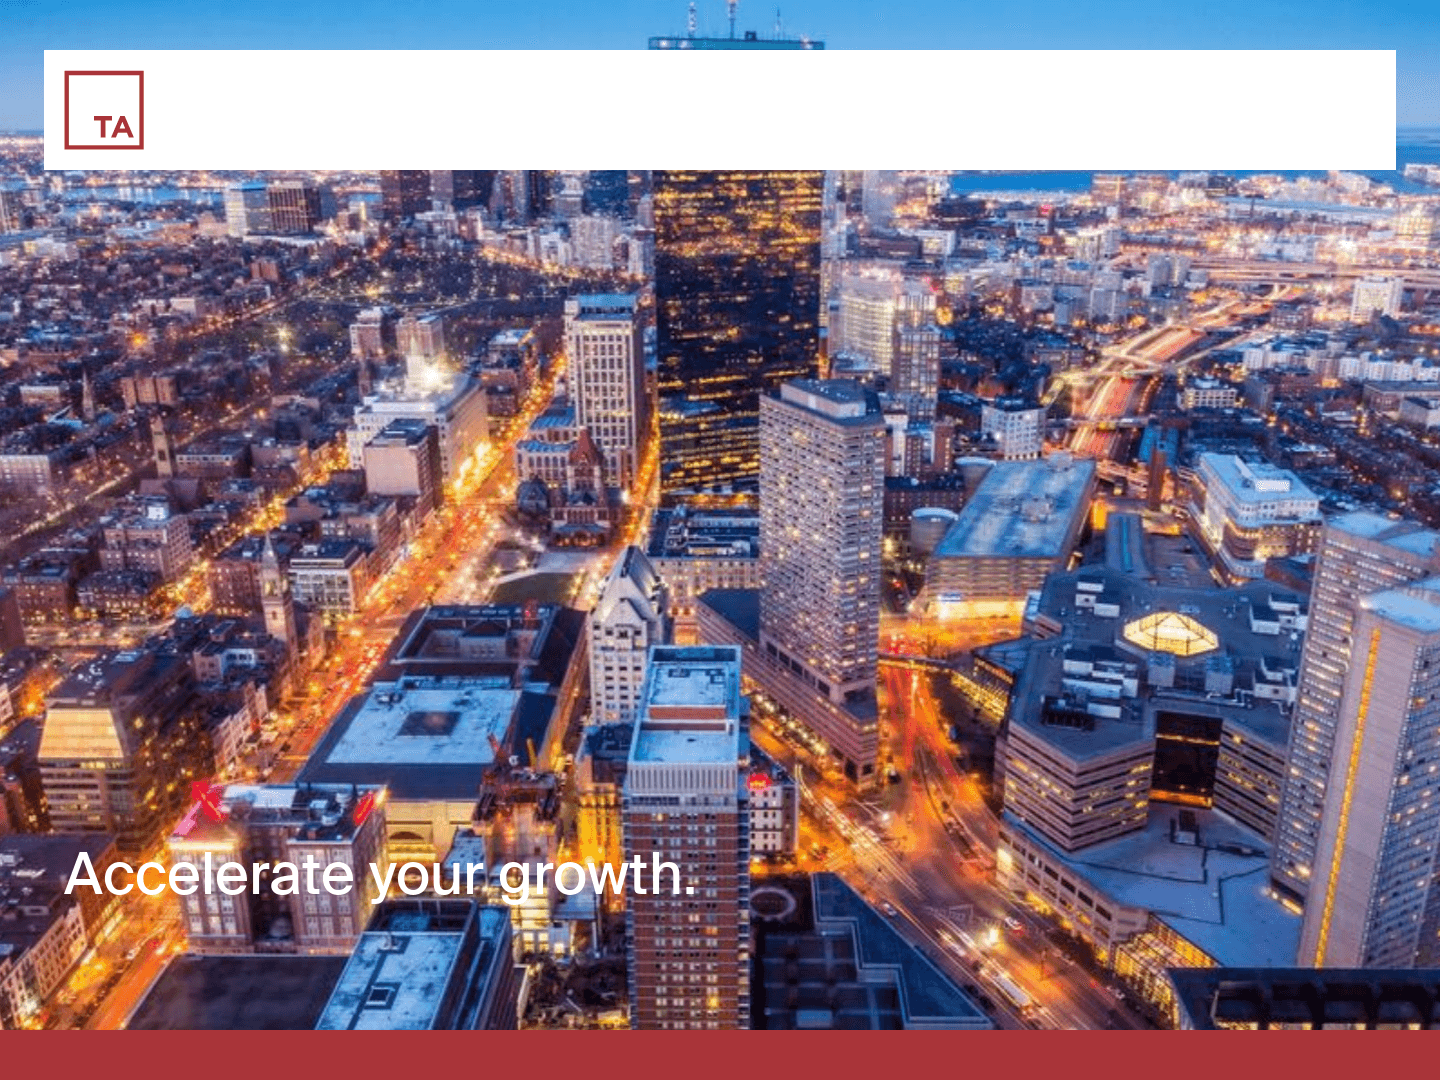Viewport: 1440px width, 1080px height.
Task: Click the red TA logo
Action: point(104,110)
